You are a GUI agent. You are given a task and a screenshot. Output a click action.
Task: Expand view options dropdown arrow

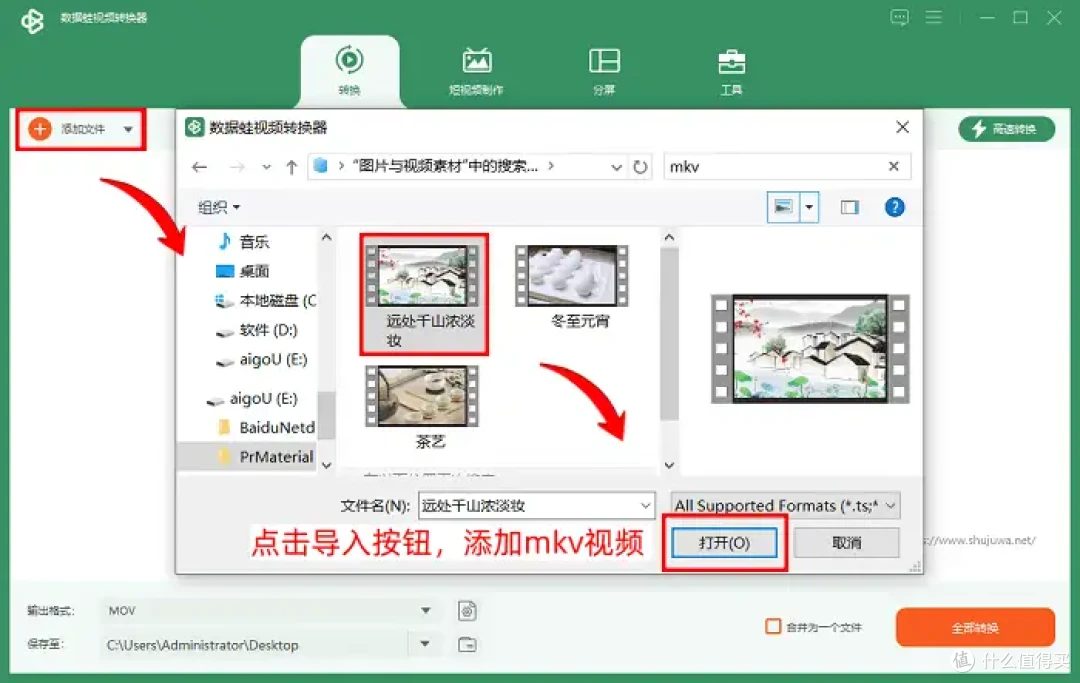(809, 207)
